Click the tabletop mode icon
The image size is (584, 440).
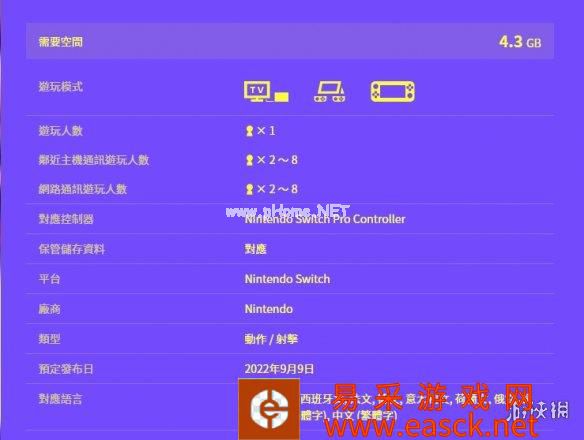click(330, 92)
